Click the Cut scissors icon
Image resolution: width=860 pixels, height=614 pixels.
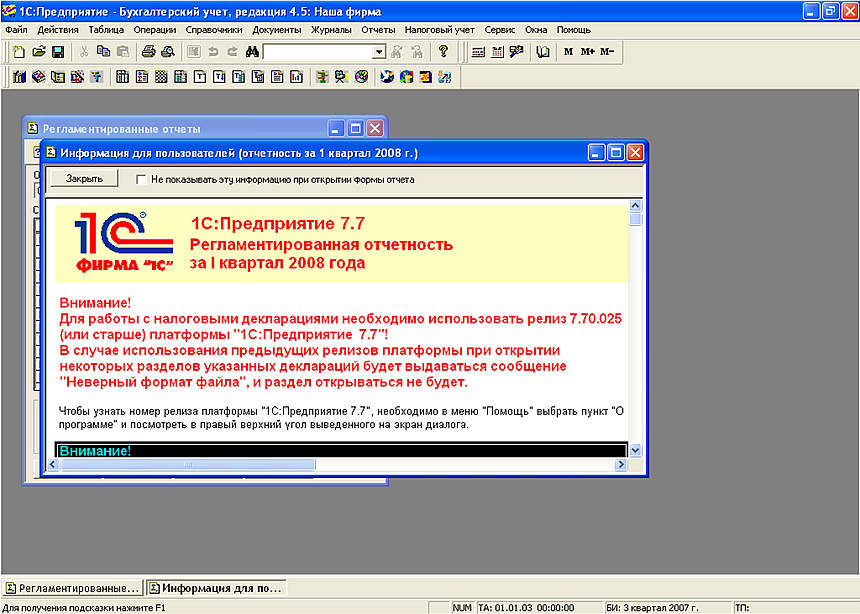[x=84, y=52]
